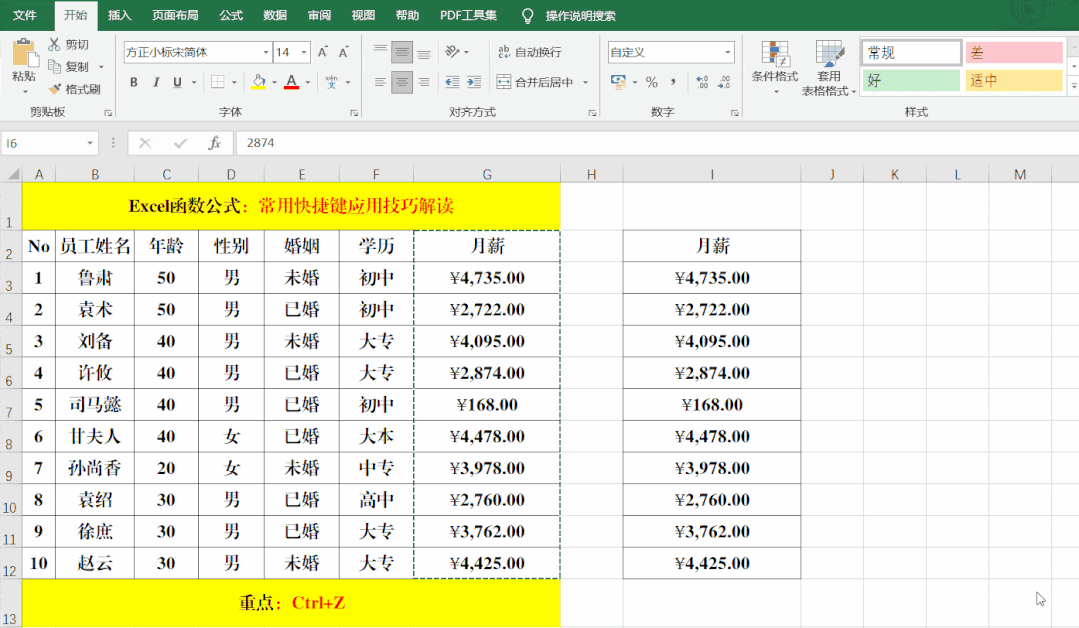This screenshot has height=628, width=1079.
Task: Switch to the 插入 (Insert) tab
Action: (x=119, y=15)
